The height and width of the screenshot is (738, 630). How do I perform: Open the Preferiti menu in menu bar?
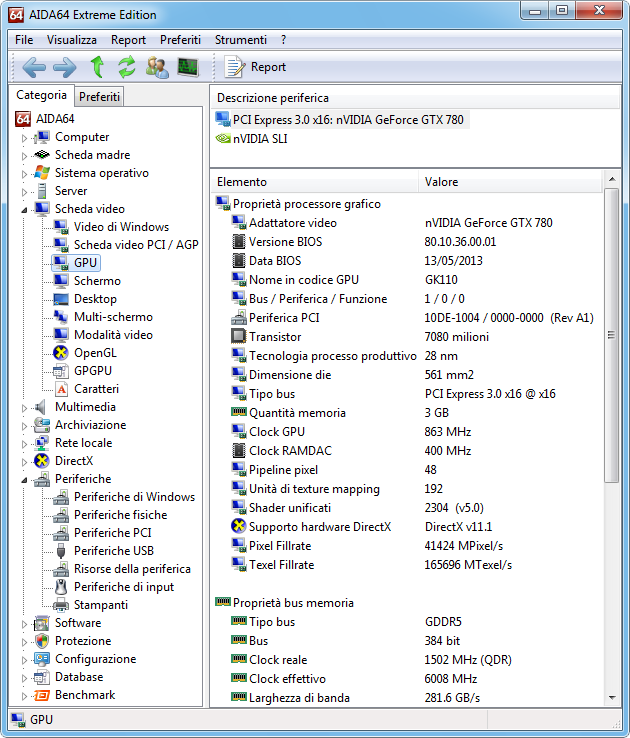pos(180,40)
